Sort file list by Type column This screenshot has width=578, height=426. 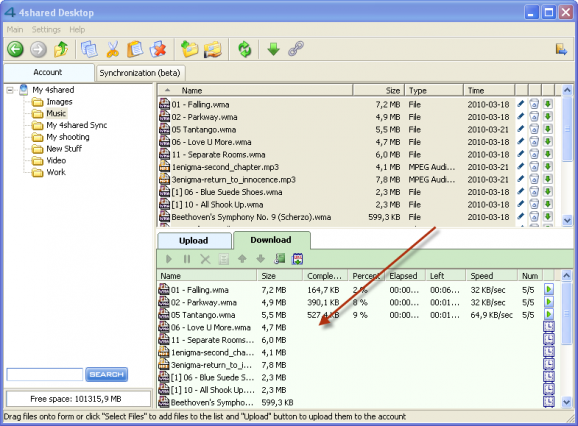tap(434, 90)
